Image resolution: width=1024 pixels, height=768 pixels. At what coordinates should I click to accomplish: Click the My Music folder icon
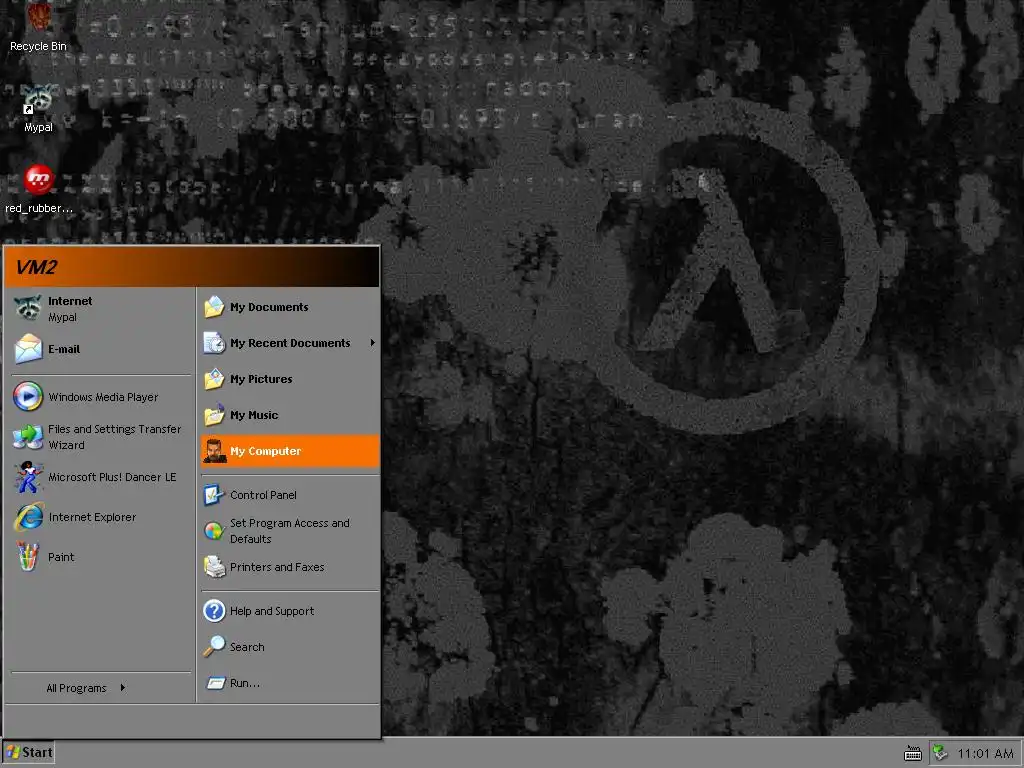(214, 415)
